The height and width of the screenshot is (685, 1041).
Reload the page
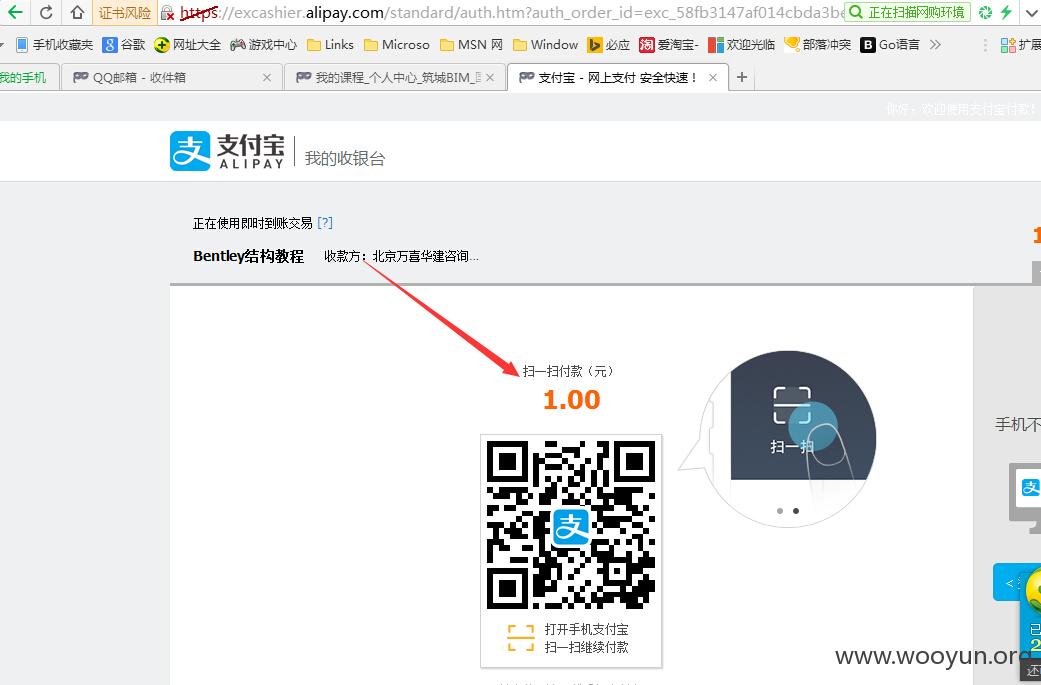pyautogui.click(x=46, y=12)
